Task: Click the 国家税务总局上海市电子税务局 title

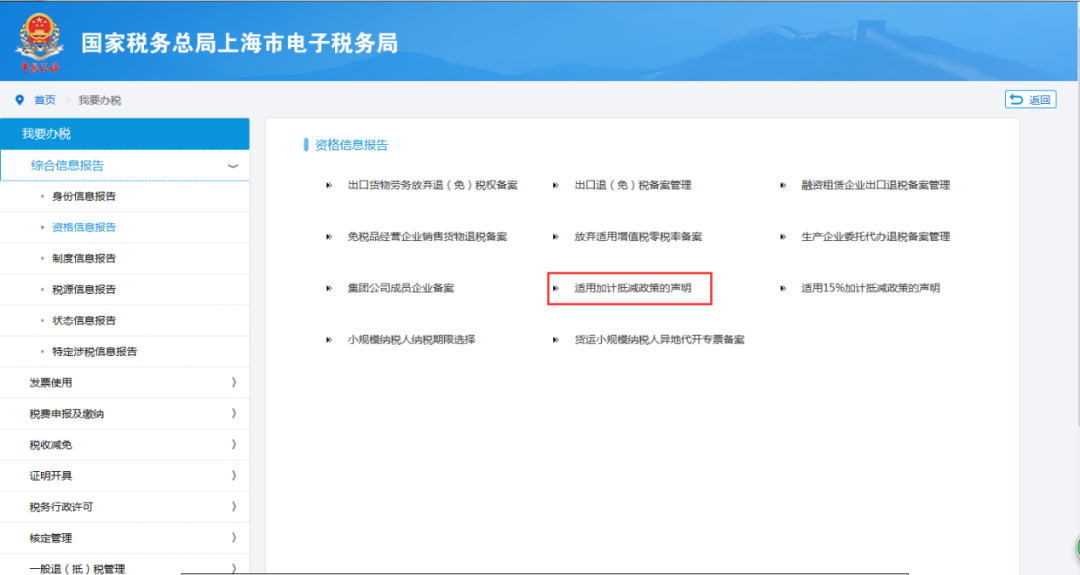Action: (240, 43)
